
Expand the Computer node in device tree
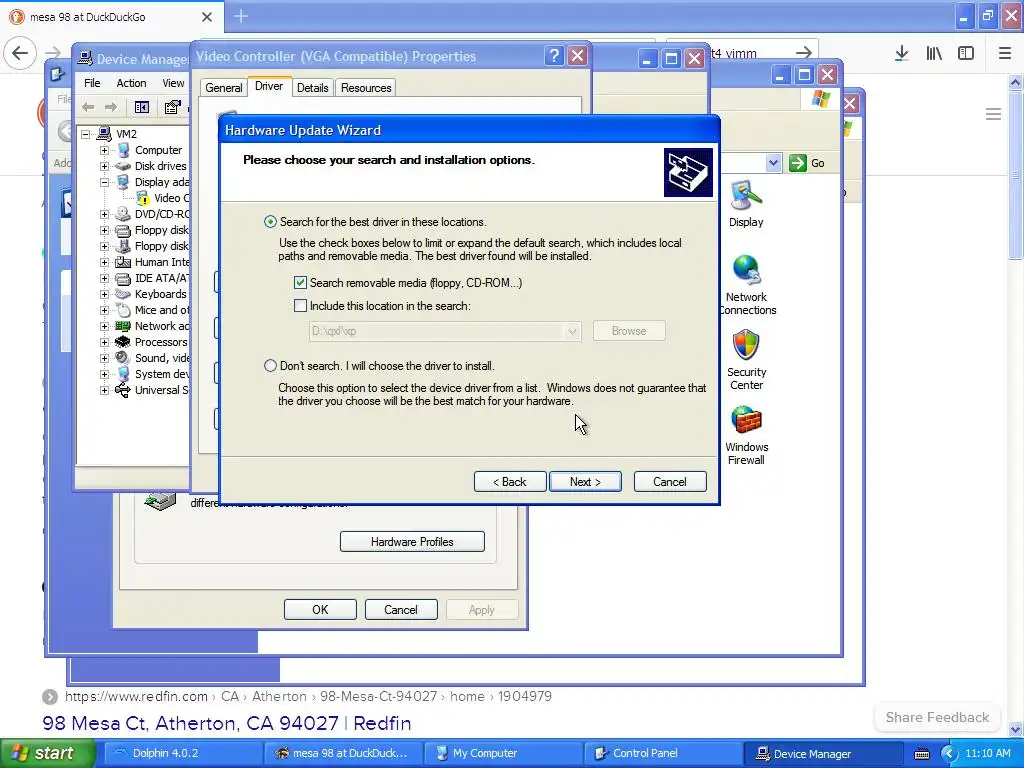(104, 150)
